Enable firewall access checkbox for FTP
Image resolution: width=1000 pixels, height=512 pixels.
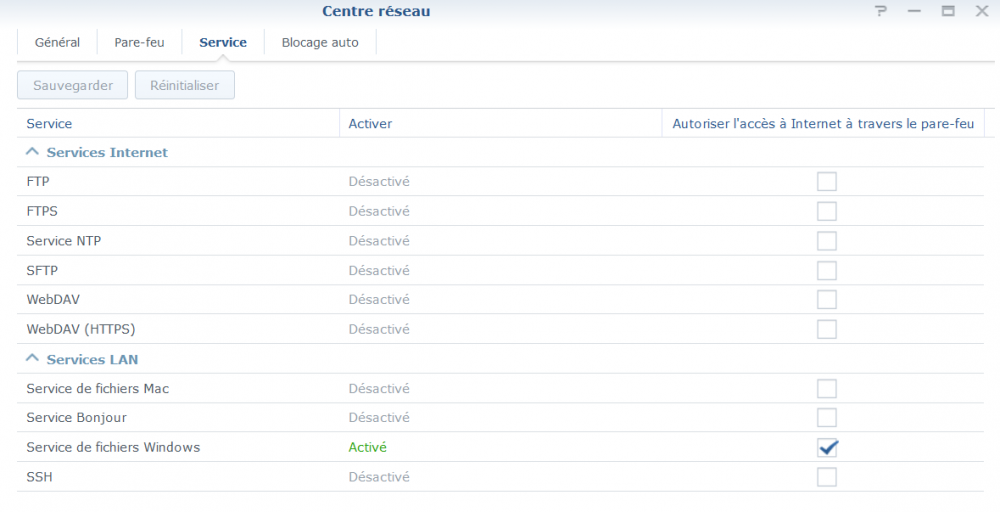(x=827, y=182)
